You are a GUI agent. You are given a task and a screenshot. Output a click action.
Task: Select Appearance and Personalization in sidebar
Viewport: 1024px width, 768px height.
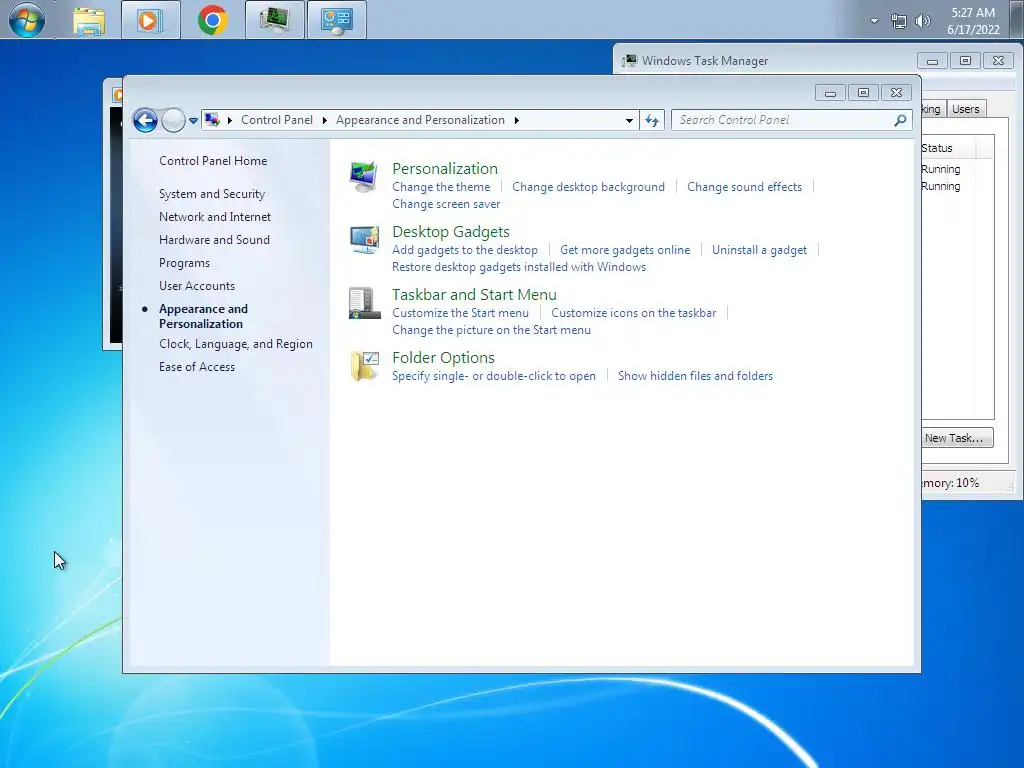203,316
